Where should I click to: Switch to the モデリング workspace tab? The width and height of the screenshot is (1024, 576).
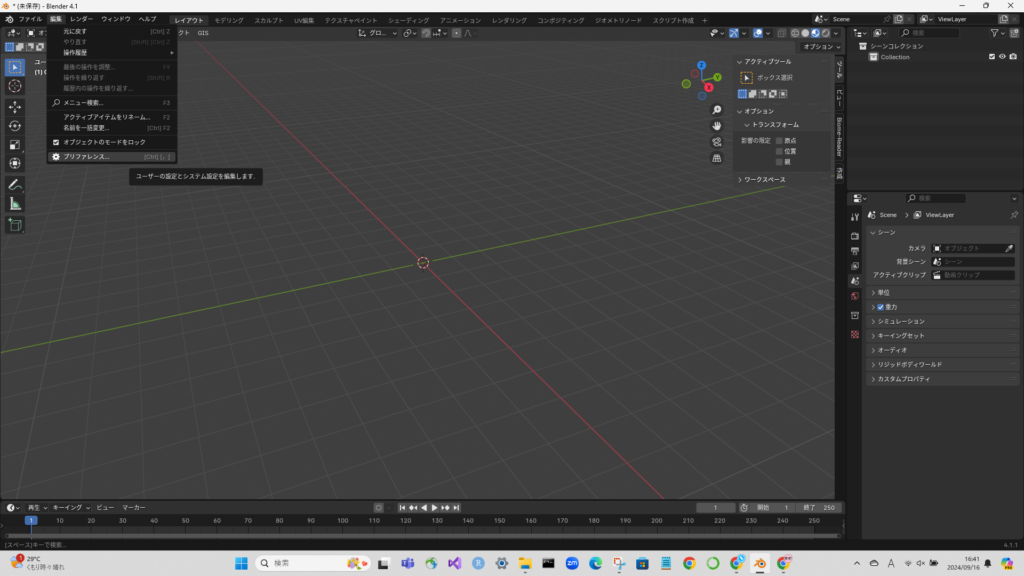[229, 20]
